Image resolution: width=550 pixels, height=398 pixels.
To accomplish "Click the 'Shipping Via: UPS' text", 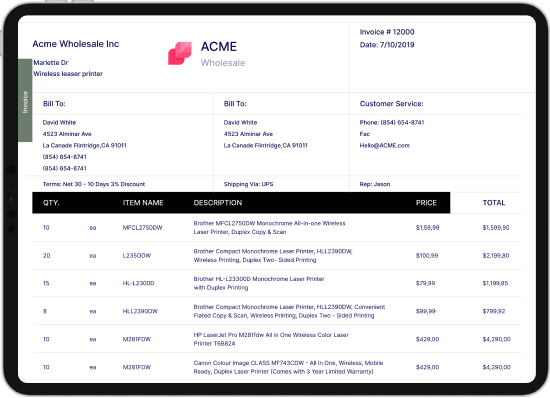I will [x=248, y=184].
